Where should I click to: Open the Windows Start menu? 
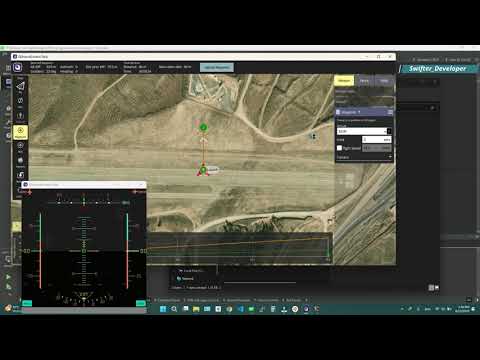point(163,309)
